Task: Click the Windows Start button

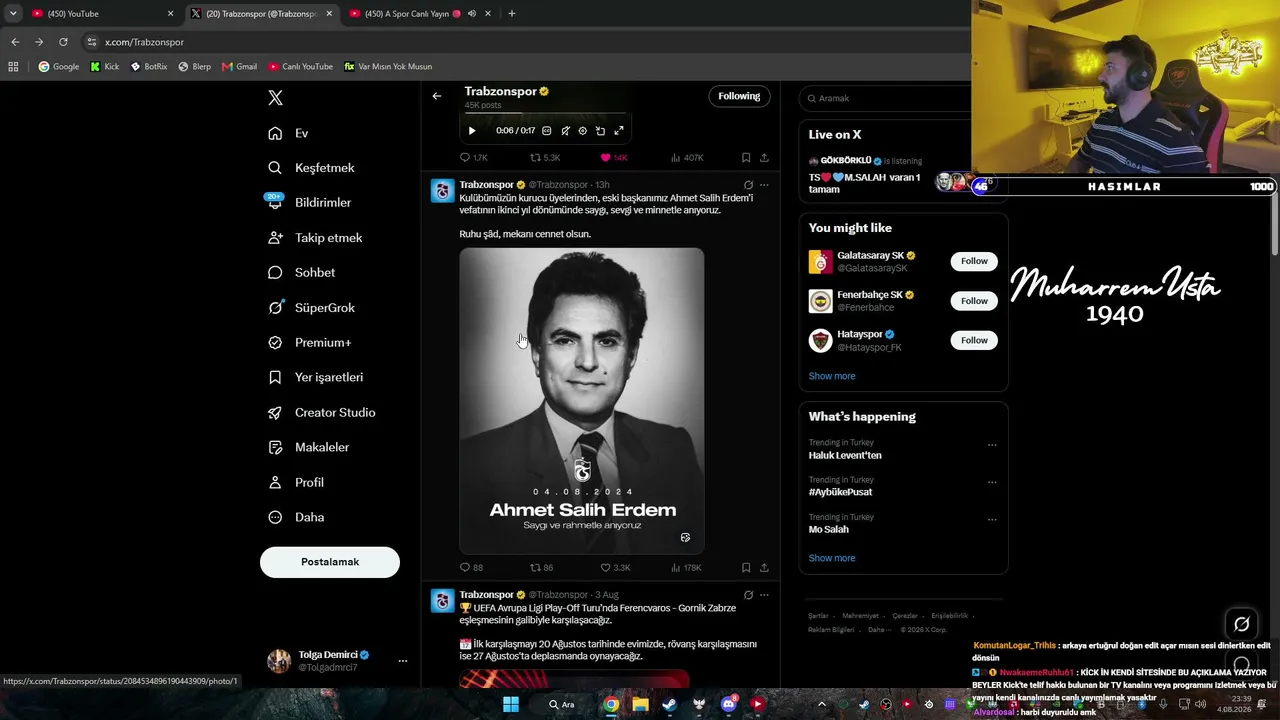Action: click(x=510, y=704)
